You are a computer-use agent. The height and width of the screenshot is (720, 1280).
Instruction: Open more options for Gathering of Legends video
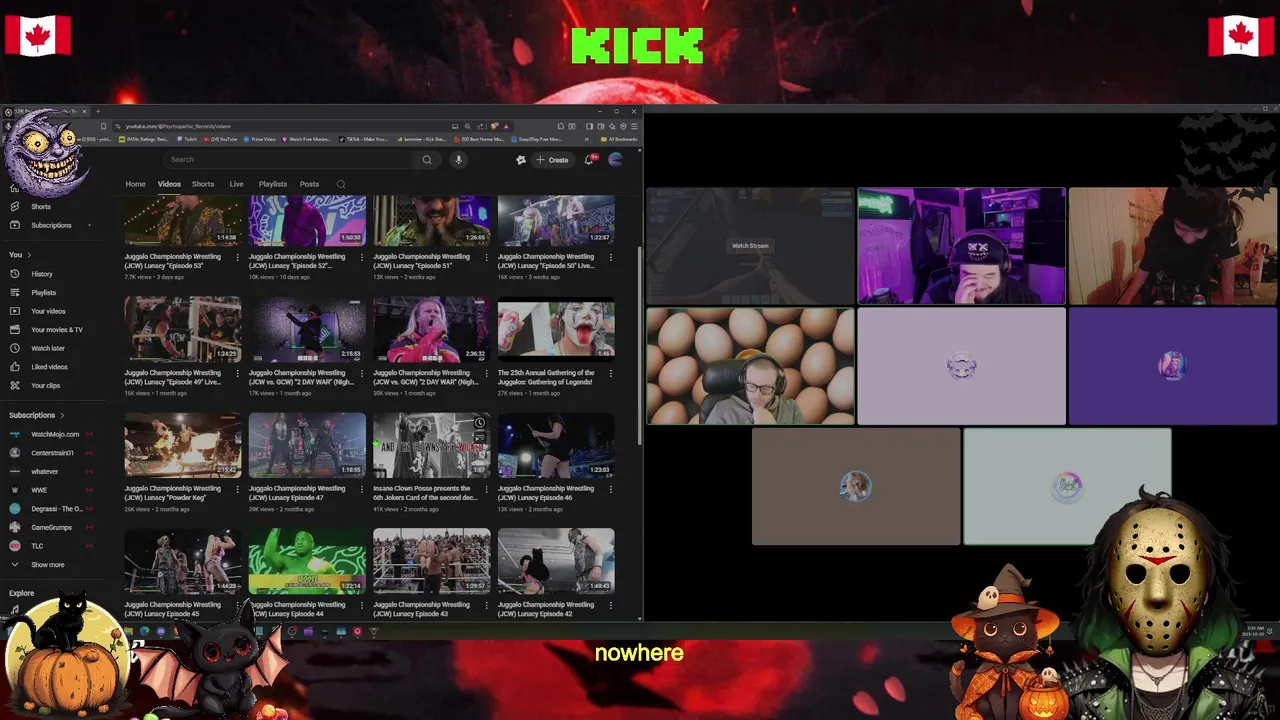pos(611,374)
